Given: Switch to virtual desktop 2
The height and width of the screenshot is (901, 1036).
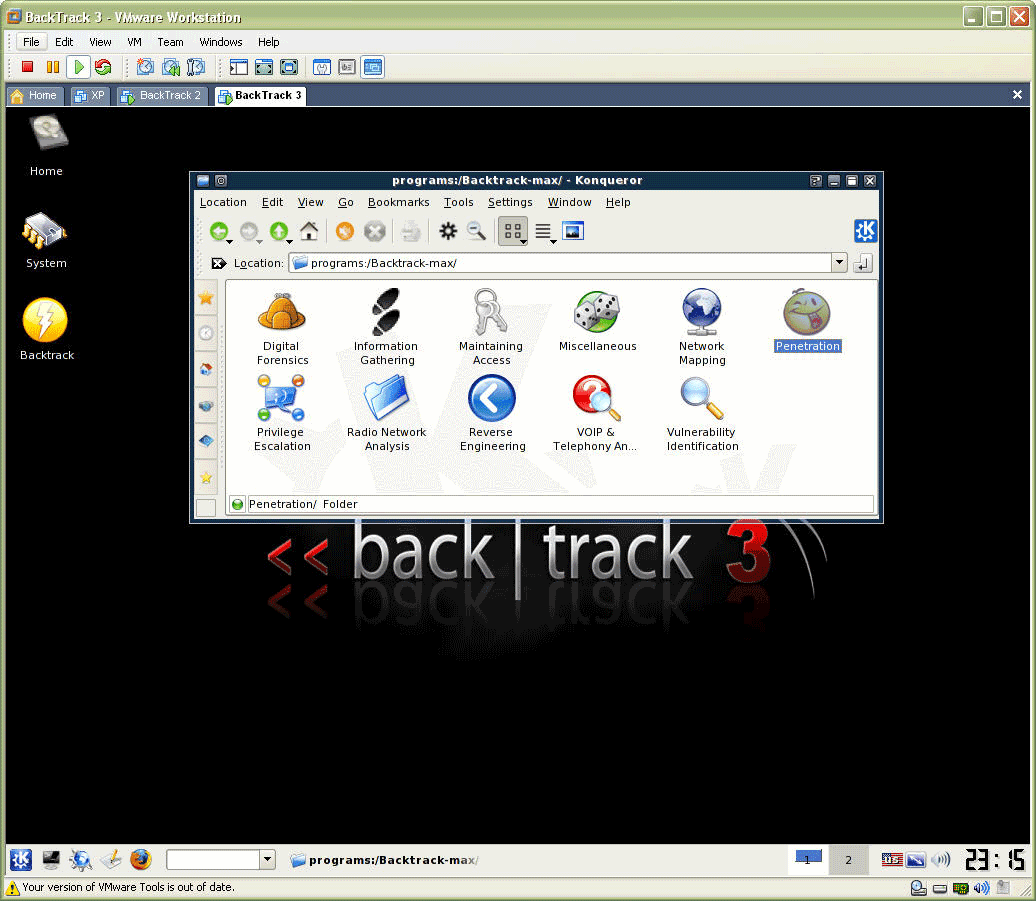Looking at the screenshot, I should (x=847, y=859).
